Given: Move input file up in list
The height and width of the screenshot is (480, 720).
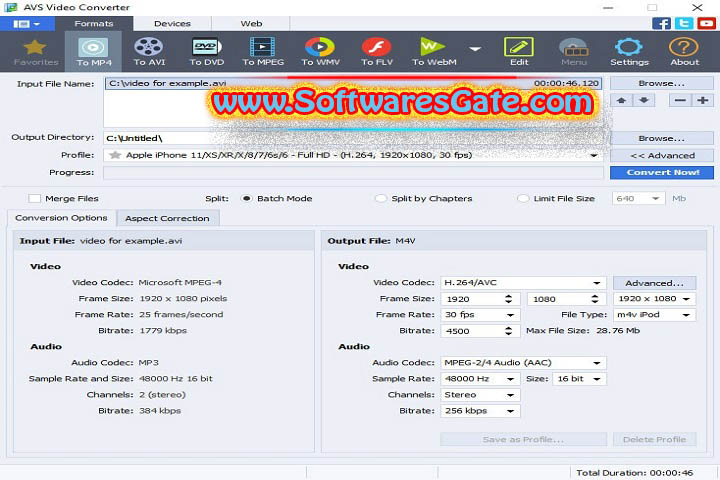Looking at the screenshot, I should (621, 100).
